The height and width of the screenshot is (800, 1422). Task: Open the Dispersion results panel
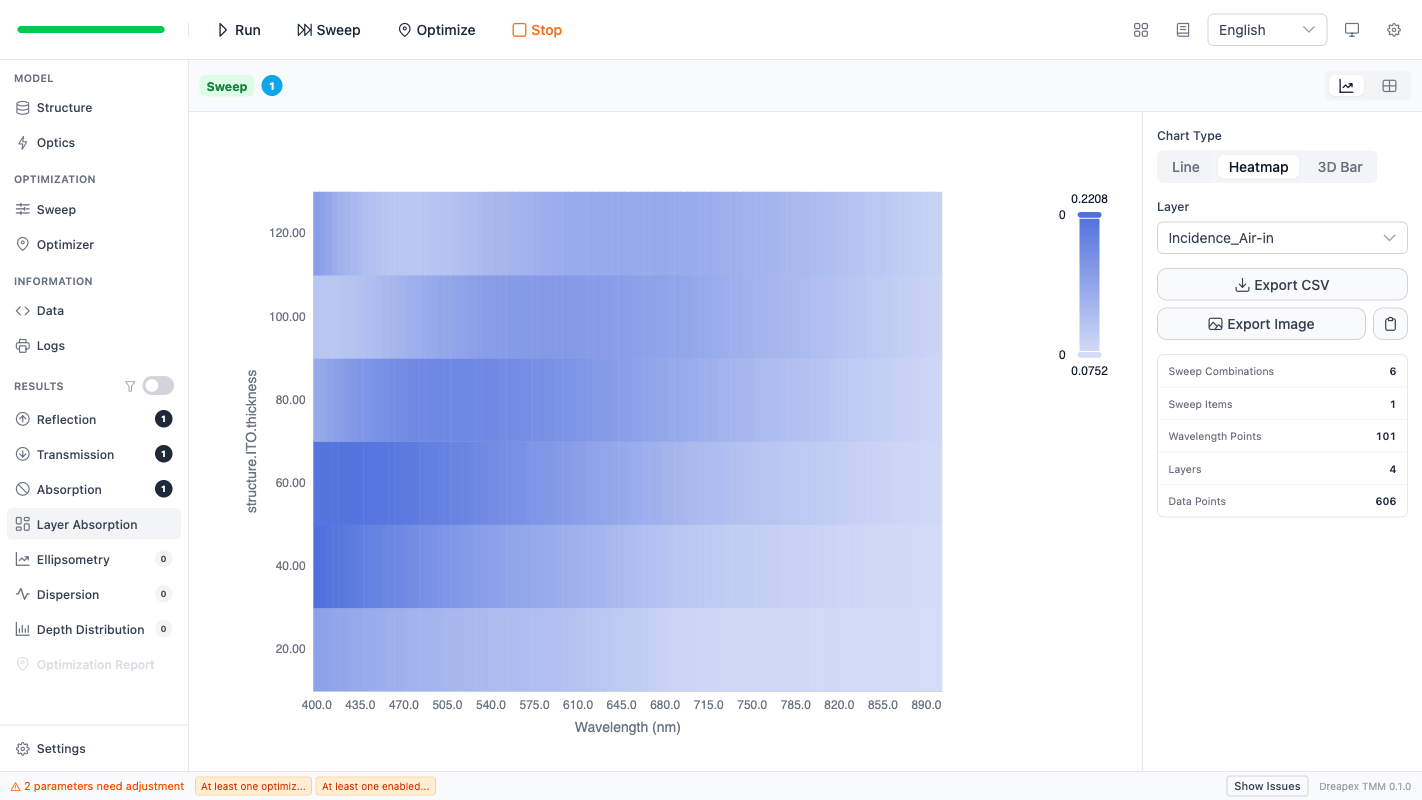(68, 594)
